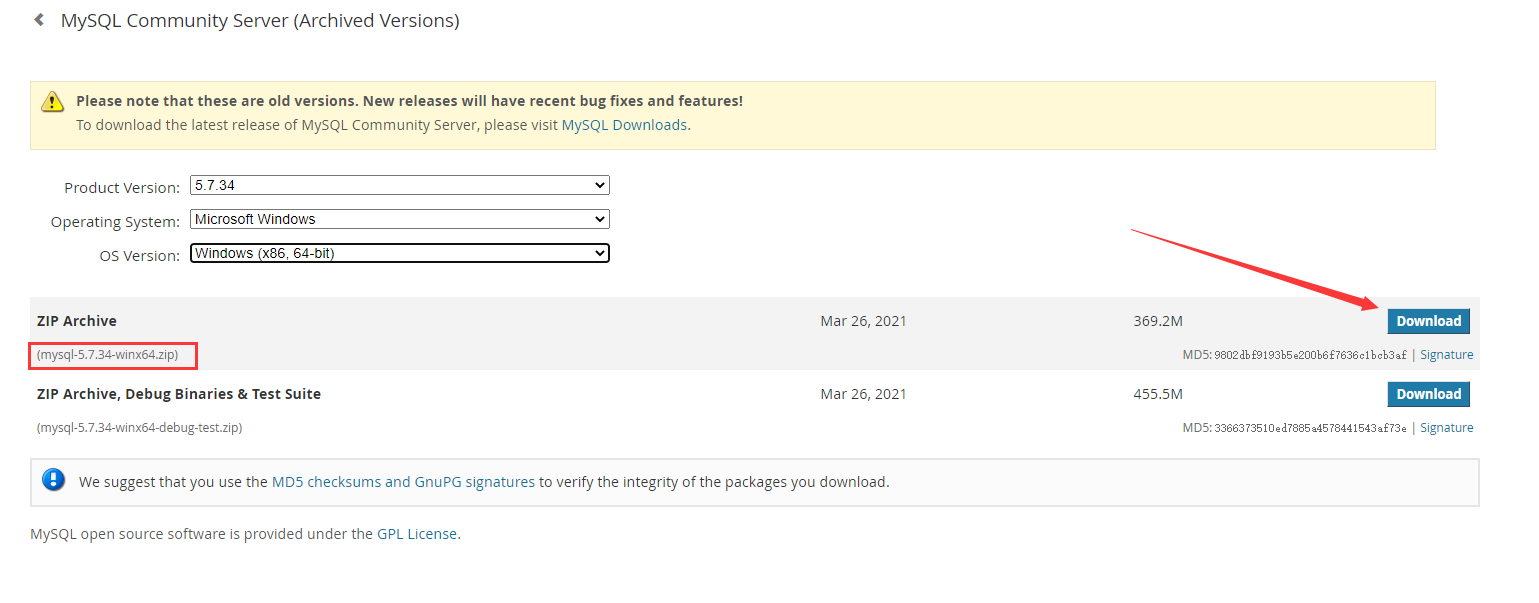Screen dimensions: 1539x603
Task: Click the Operating System label
Action: [115, 222]
